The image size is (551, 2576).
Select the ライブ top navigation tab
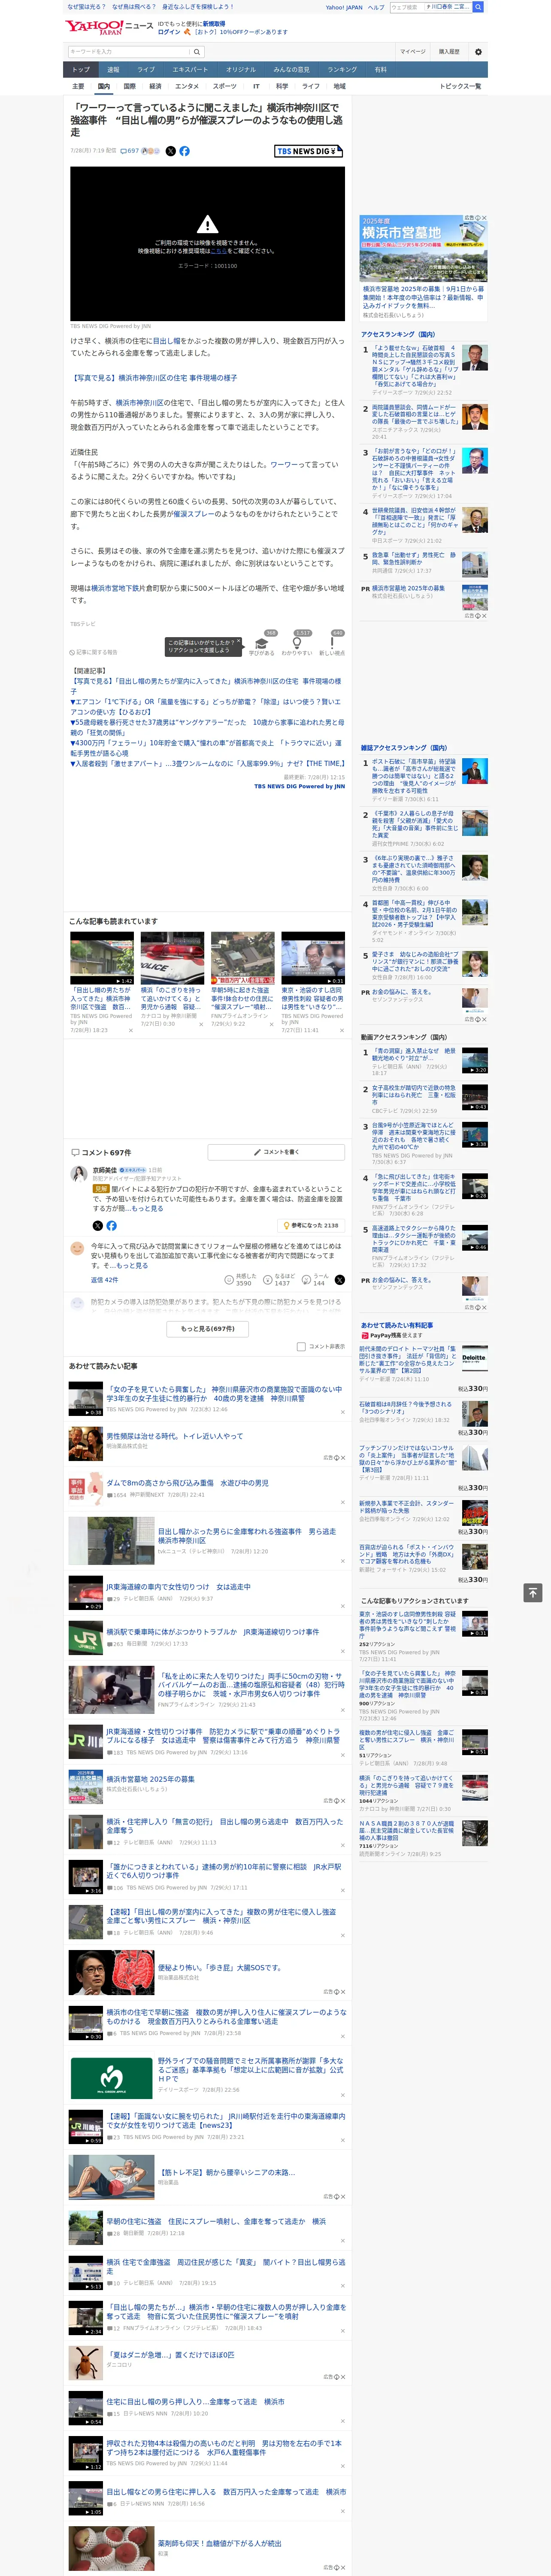(146, 70)
